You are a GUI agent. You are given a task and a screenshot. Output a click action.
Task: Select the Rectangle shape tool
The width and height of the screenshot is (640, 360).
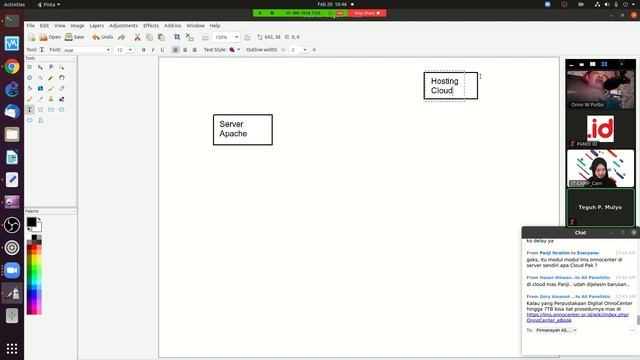click(51, 109)
